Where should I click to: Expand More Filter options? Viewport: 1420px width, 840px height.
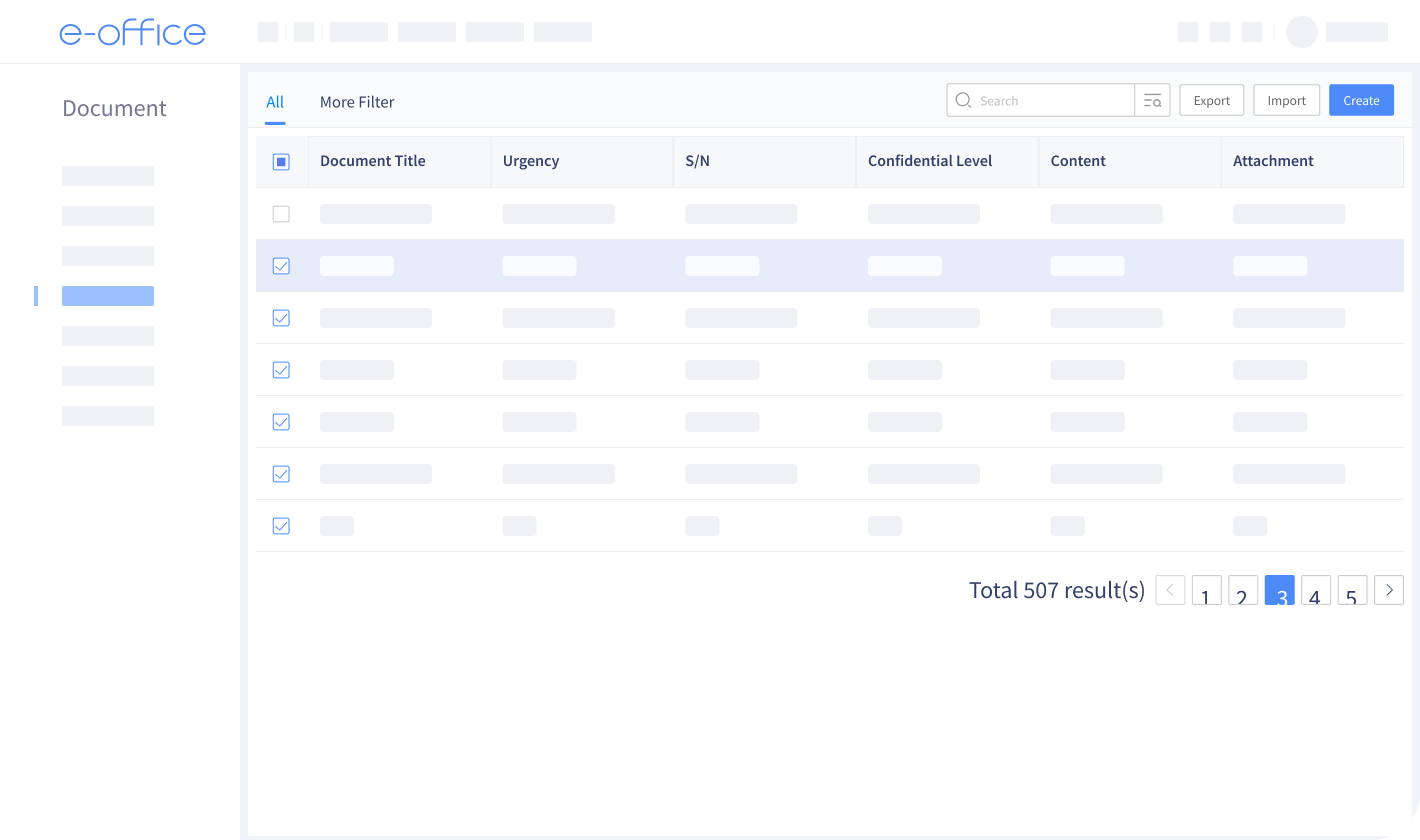[357, 101]
